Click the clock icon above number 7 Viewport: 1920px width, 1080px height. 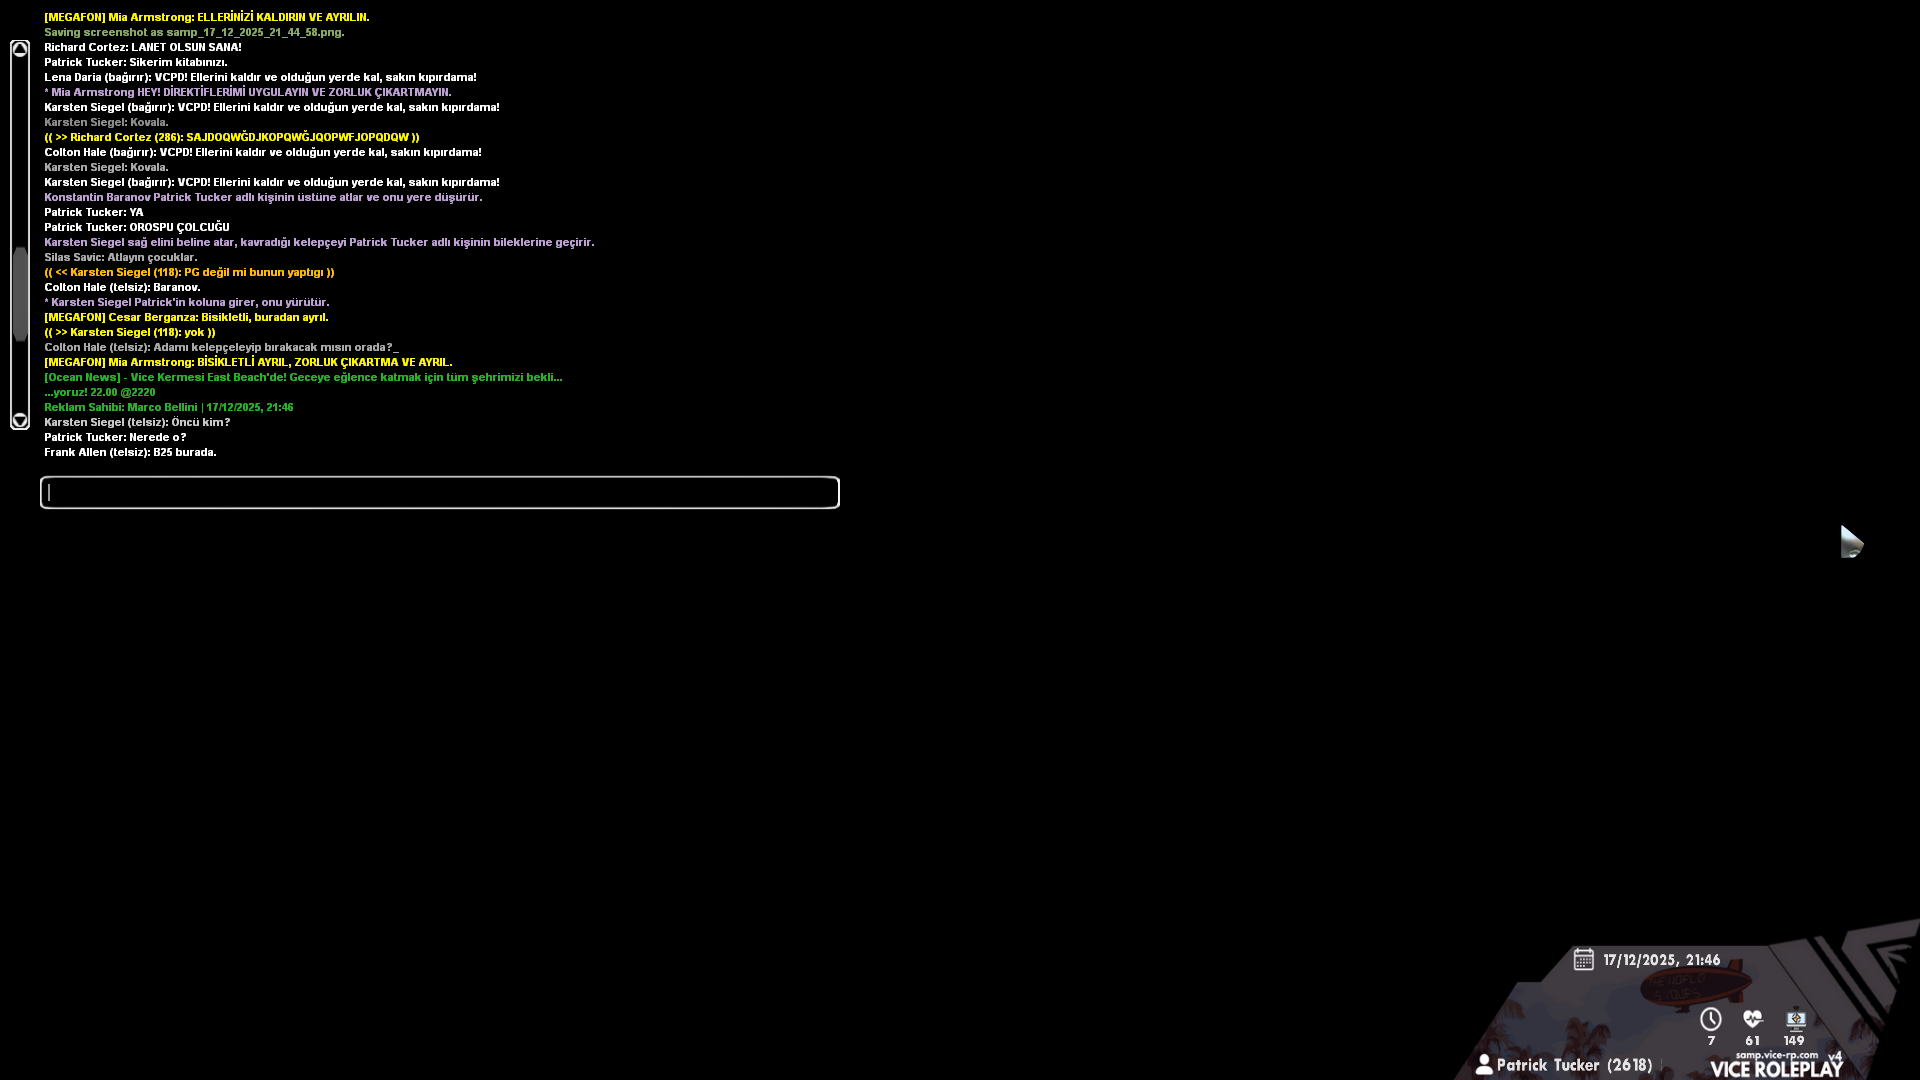[x=1710, y=1020]
